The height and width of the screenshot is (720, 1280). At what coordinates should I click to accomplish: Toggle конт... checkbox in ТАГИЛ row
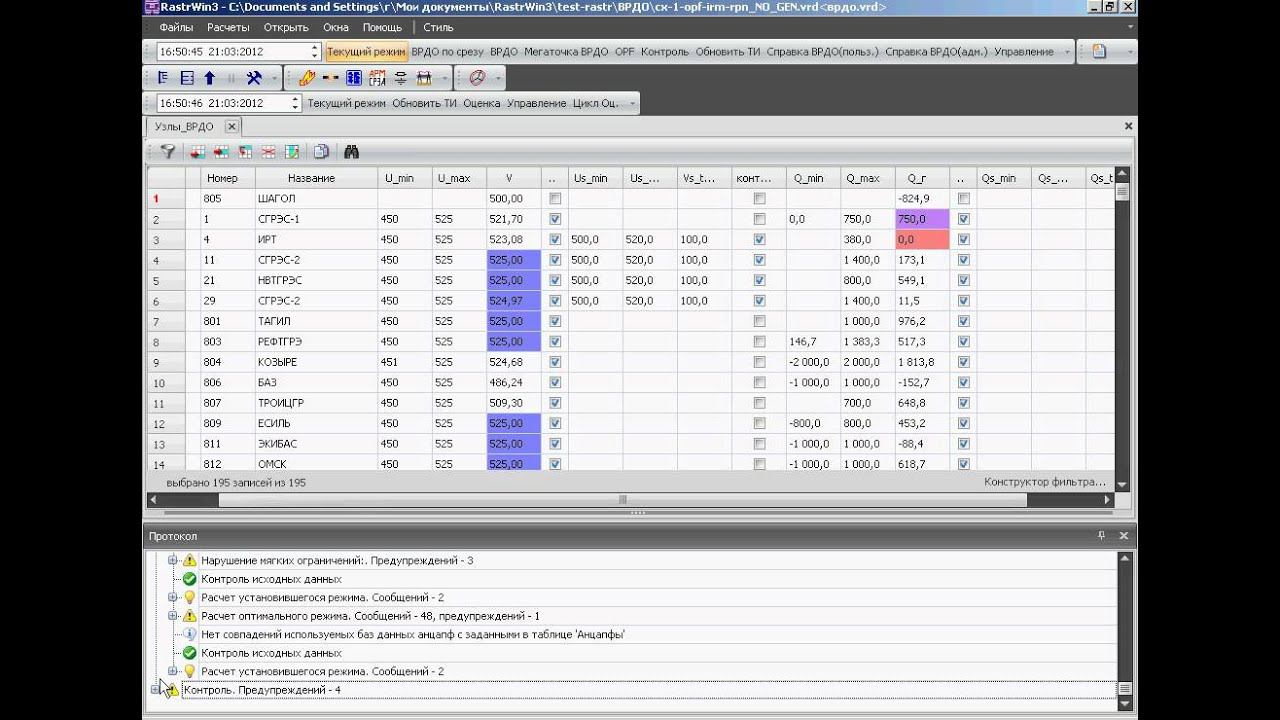point(759,321)
